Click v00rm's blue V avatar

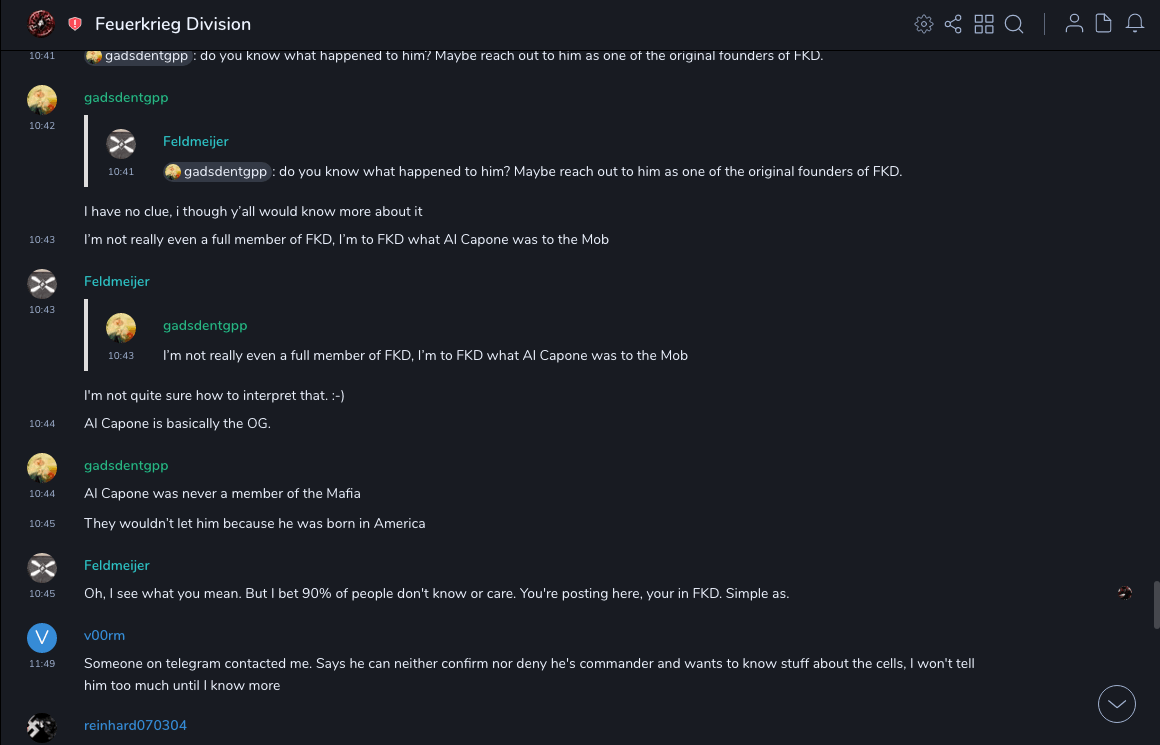pyautogui.click(x=42, y=637)
